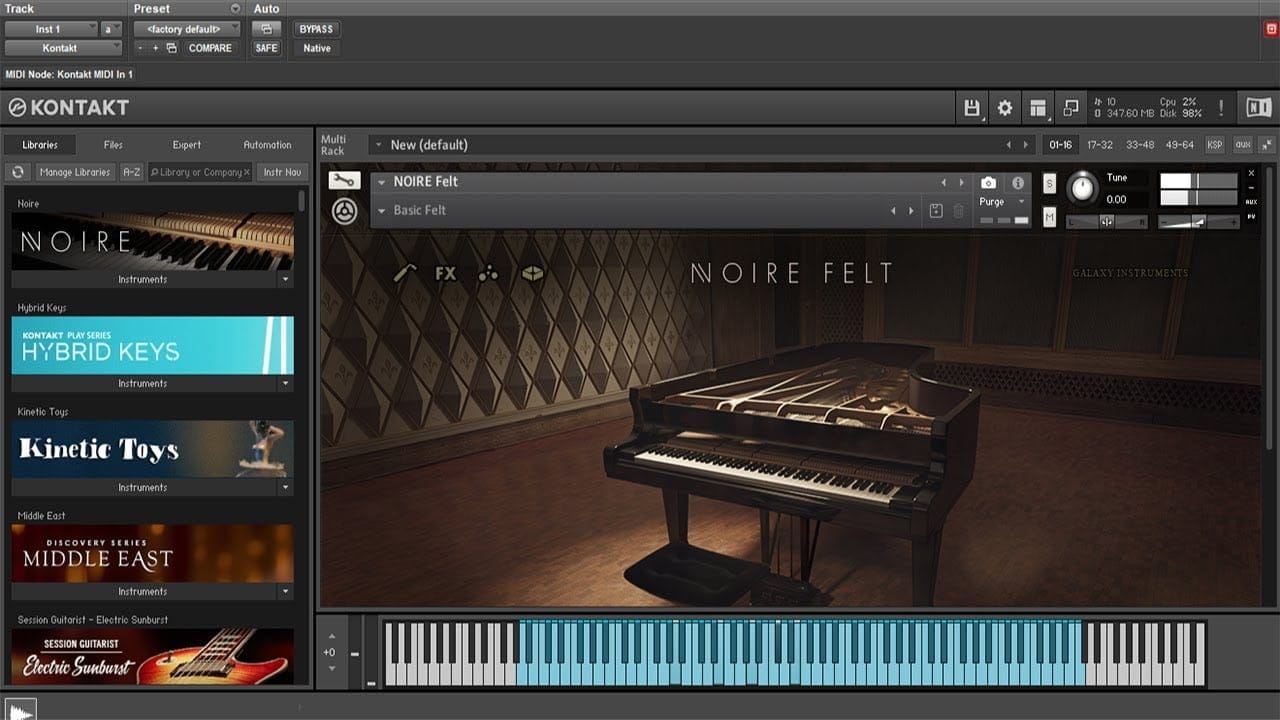Expand the Basic Felt snapshot list
The image size is (1280, 720).
tap(381, 211)
